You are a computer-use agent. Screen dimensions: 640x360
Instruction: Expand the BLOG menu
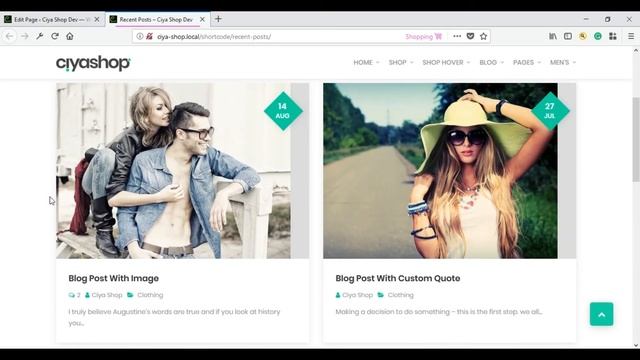pos(491,62)
